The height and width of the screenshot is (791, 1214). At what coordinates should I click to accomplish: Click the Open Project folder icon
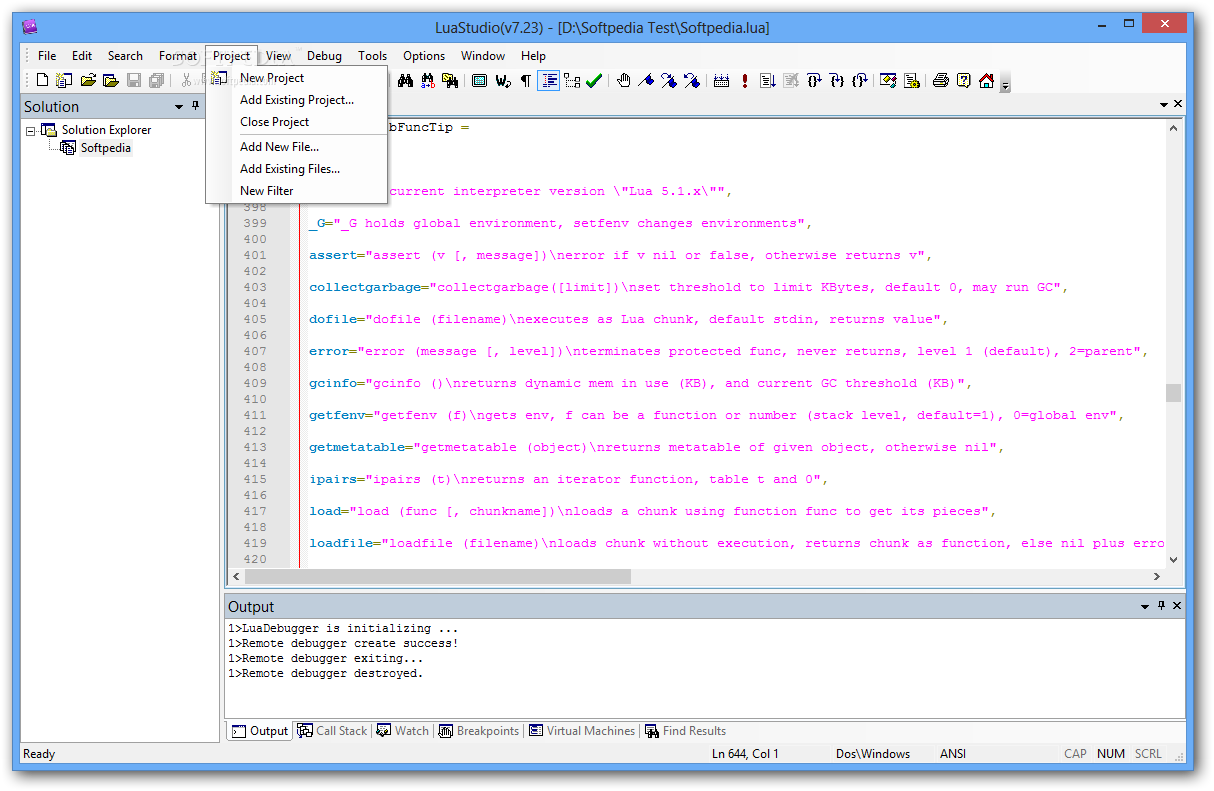click(x=110, y=81)
